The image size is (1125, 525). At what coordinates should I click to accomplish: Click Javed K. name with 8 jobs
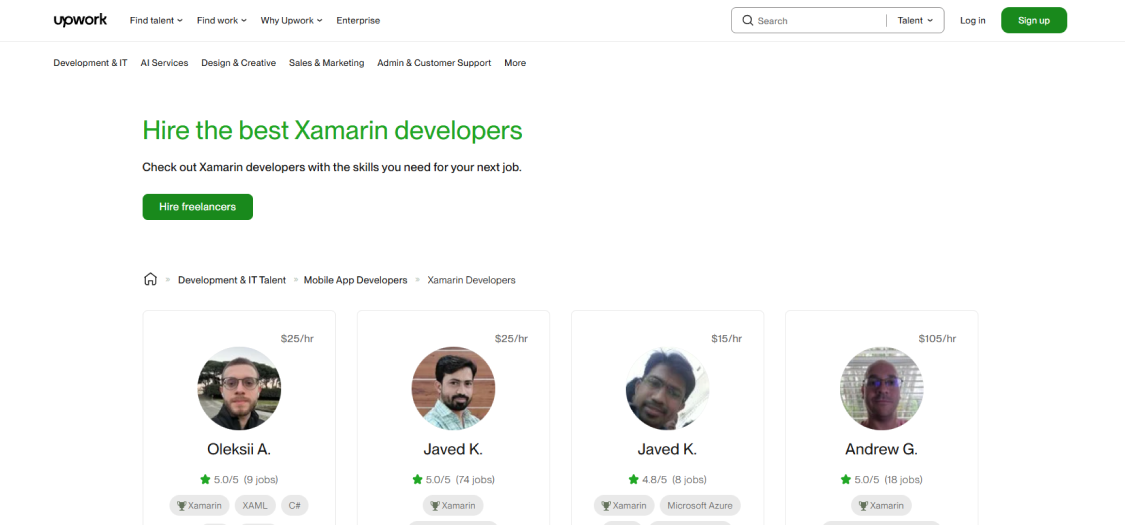click(667, 450)
